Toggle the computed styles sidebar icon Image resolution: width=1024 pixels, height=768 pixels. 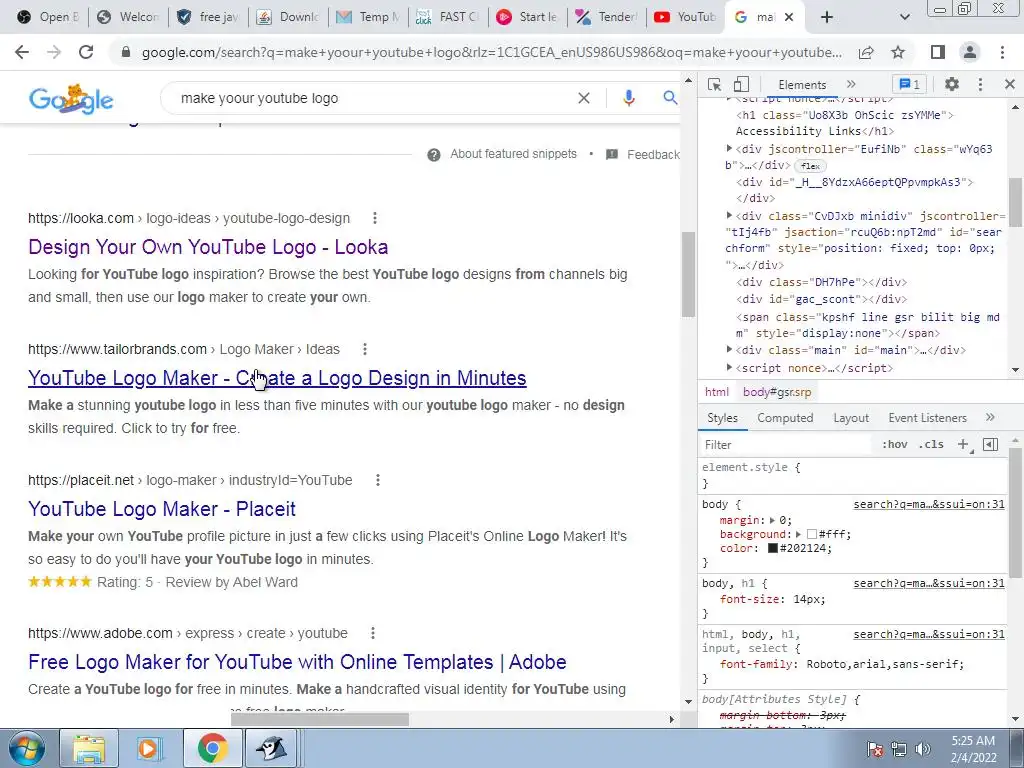click(x=991, y=445)
